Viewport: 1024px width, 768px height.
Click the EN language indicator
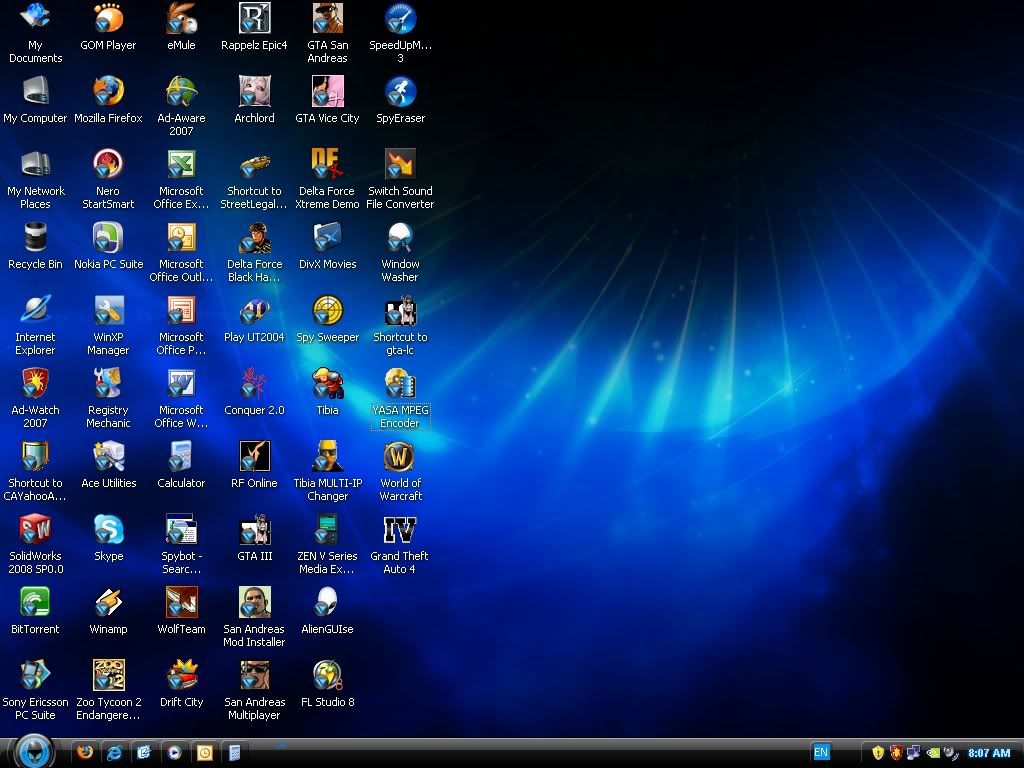pos(821,752)
